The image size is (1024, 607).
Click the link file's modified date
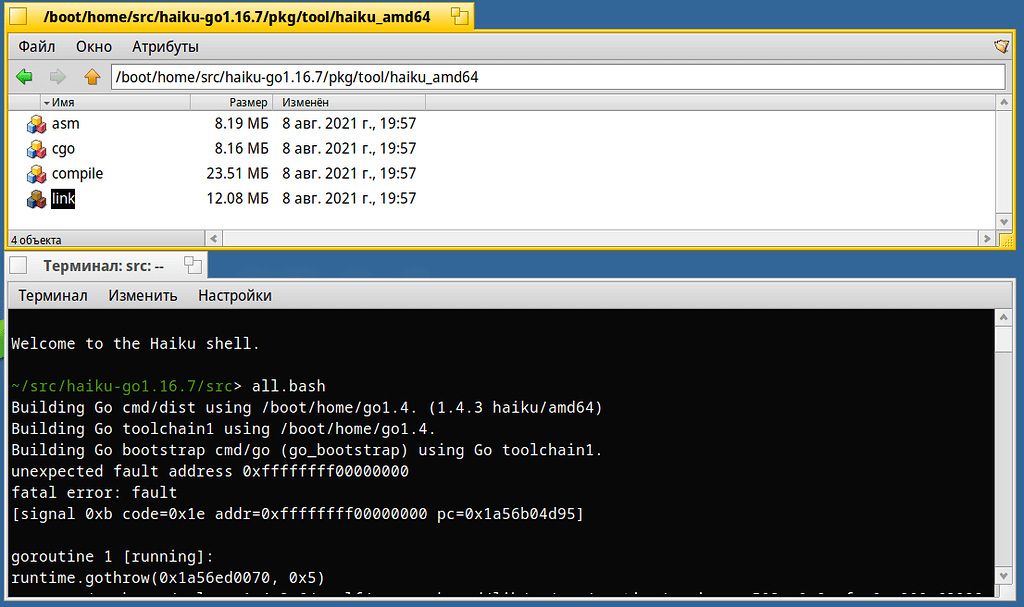coord(349,199)
